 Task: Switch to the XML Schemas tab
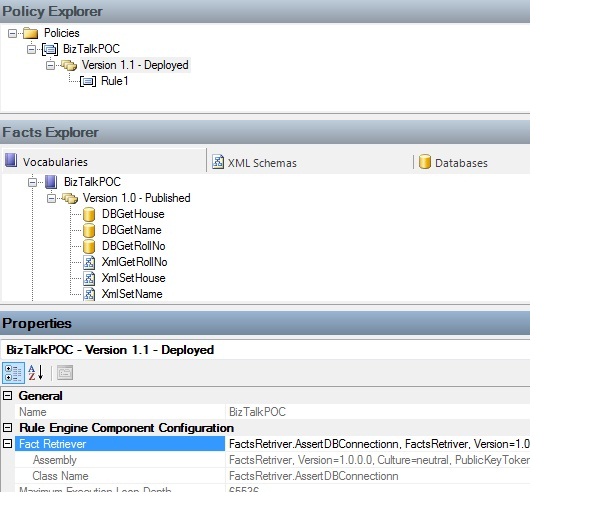click(254, 162)
